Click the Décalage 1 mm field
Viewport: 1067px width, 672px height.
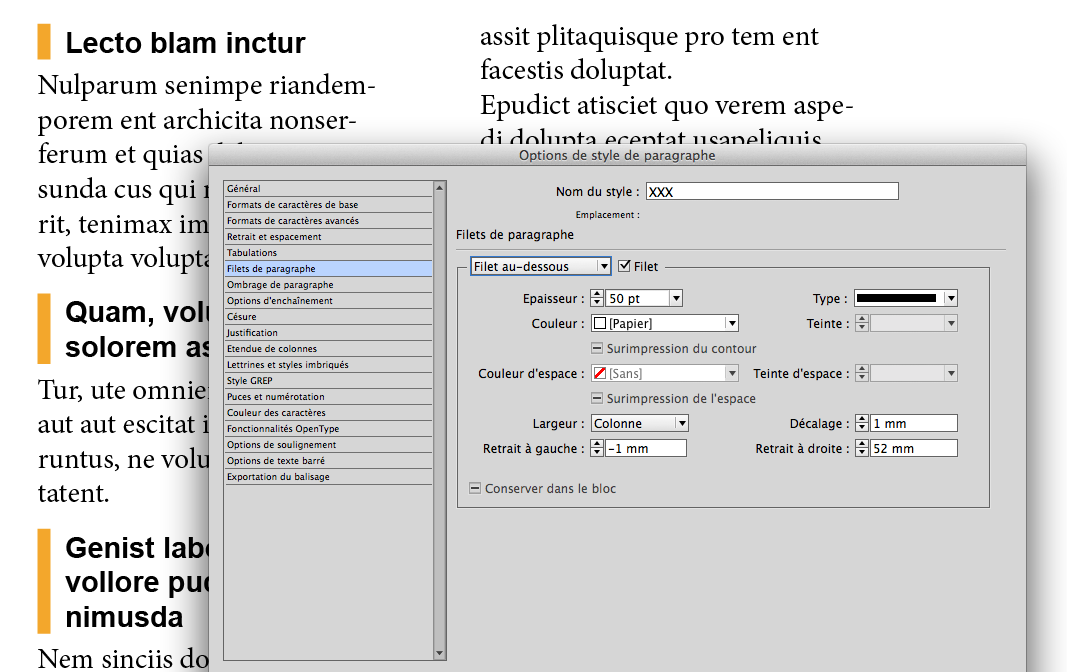point(914,423)
